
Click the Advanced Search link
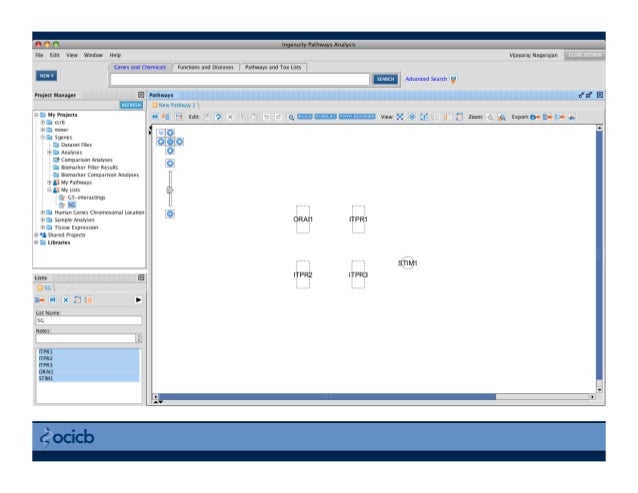coord(426,79)
